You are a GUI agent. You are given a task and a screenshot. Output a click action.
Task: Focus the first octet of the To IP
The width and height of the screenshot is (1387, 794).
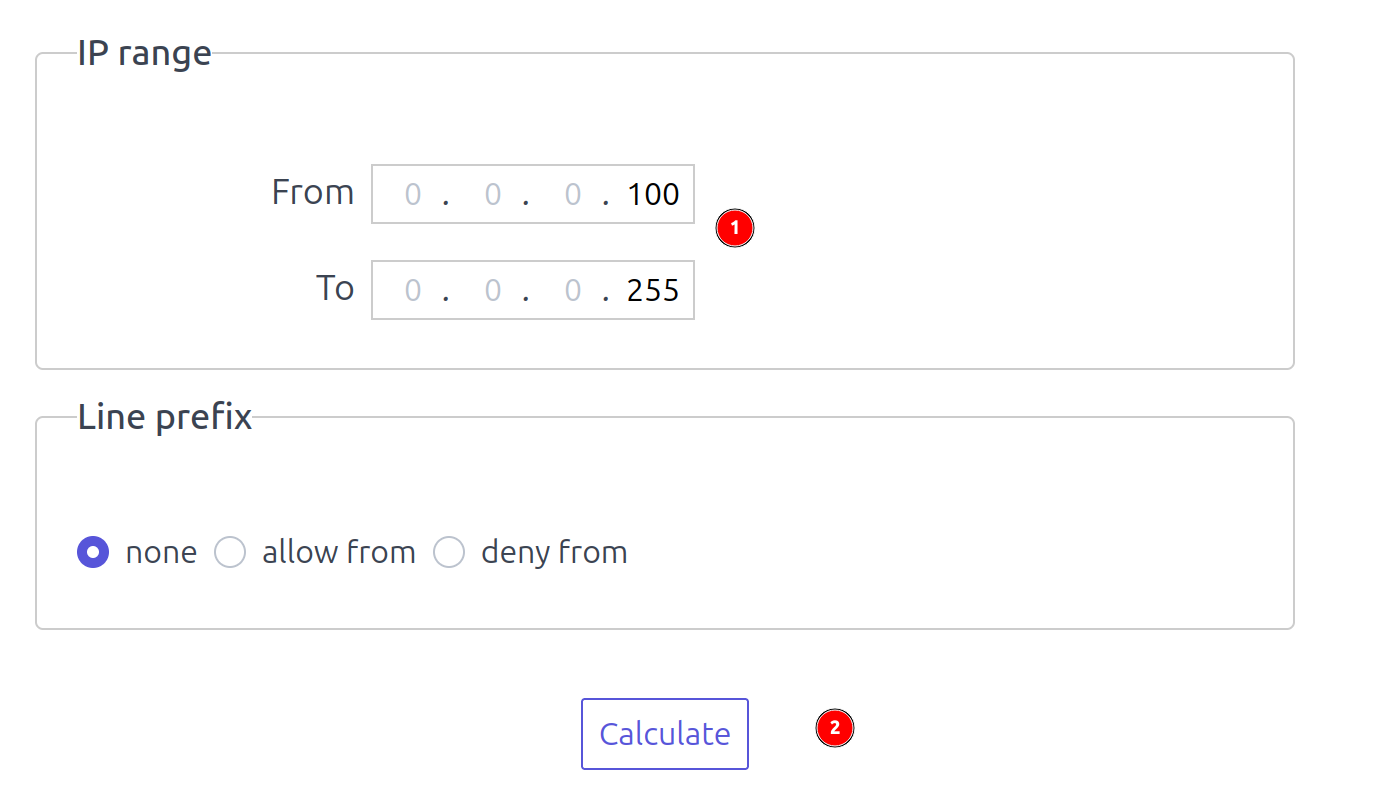(x=412, y=290)
